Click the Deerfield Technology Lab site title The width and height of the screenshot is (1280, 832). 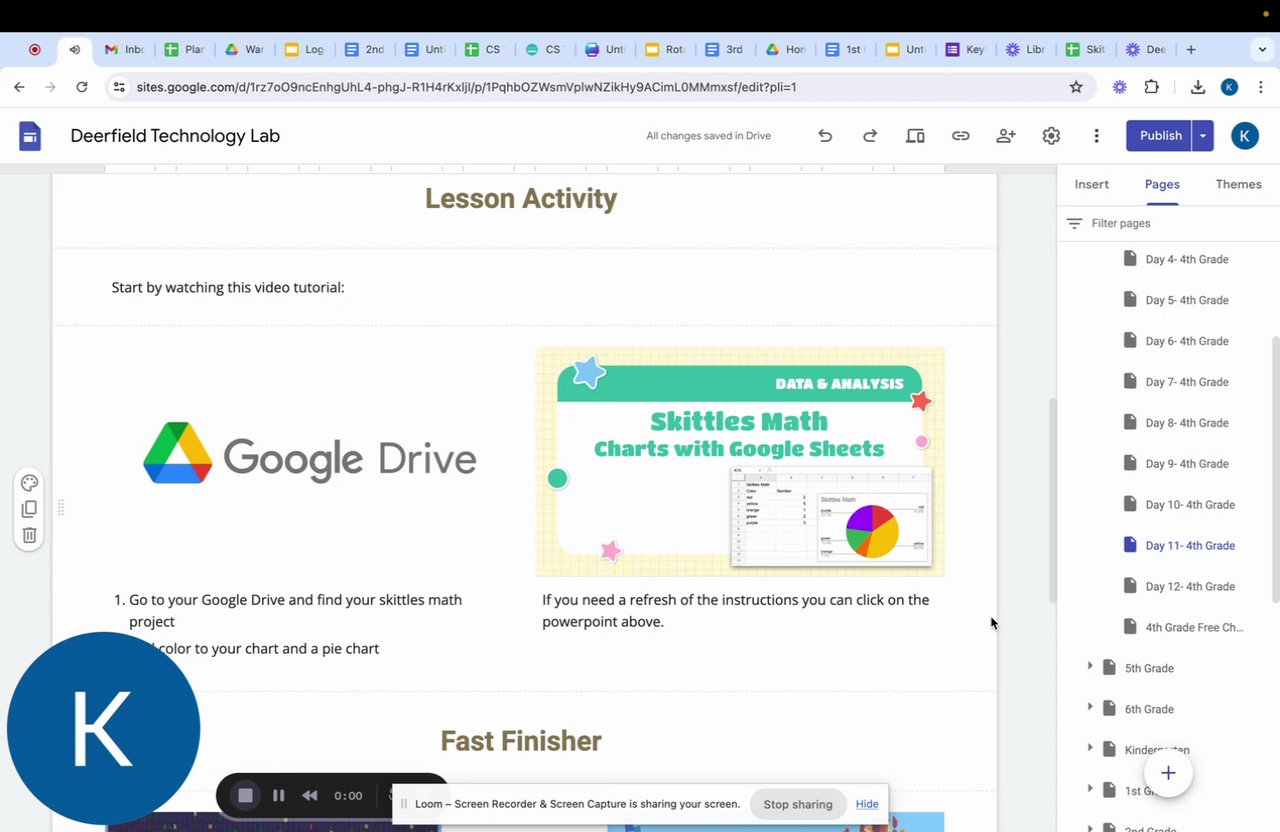click(x=175, y=136)
